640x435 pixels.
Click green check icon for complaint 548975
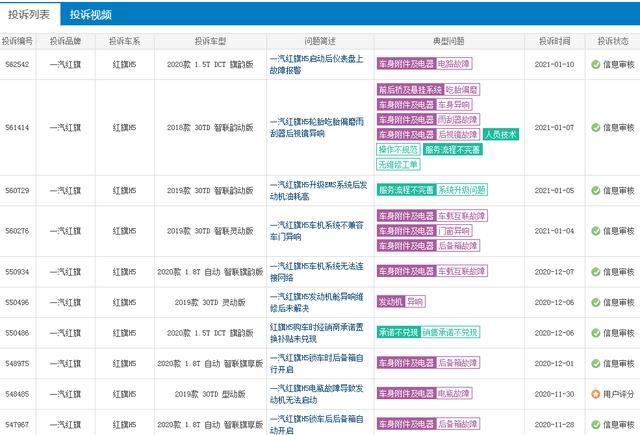tap(596, 364)
